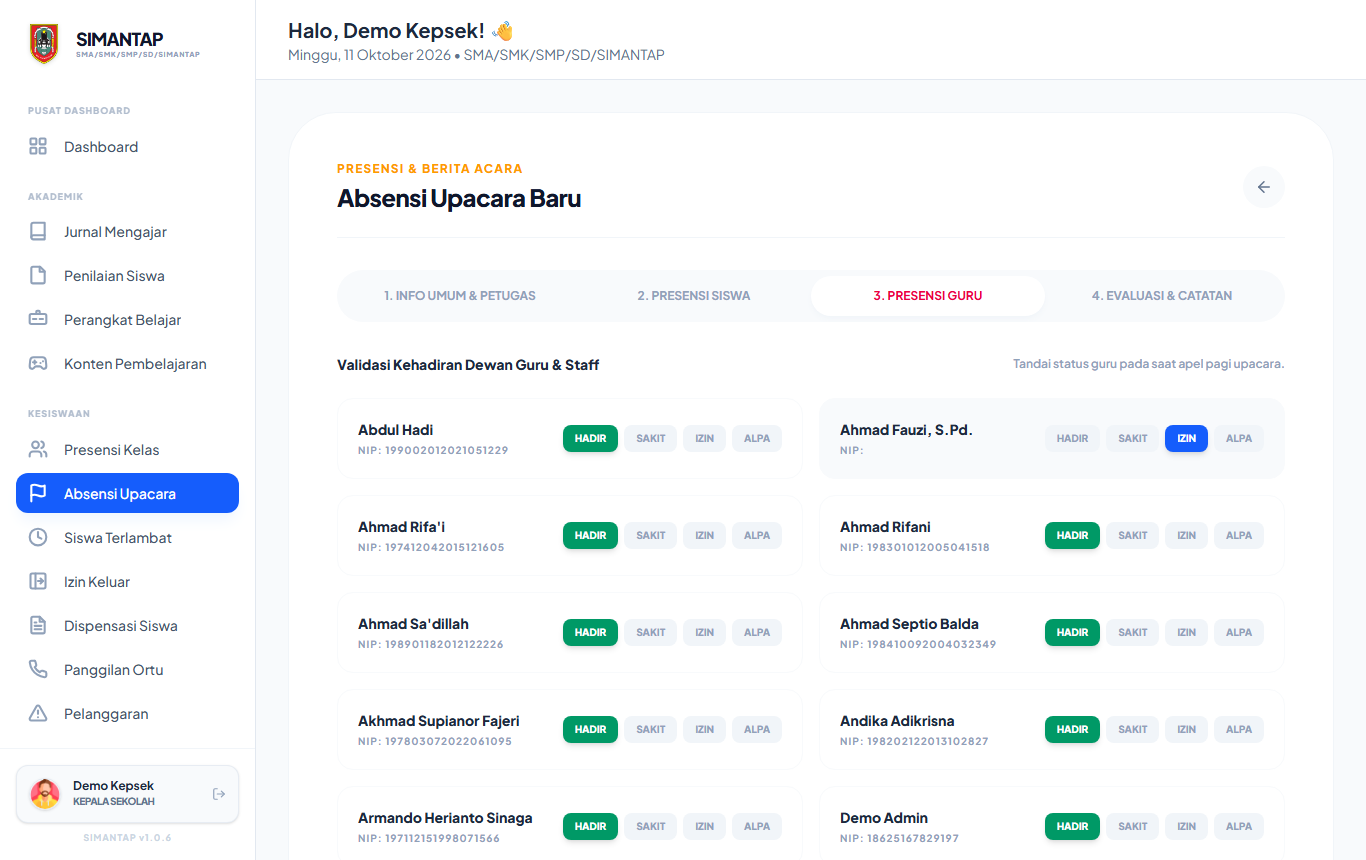Viewport: 1366px width, 860px height.
Task: Open Jurnal Mengajar in the sidebar
Action: 127,232
